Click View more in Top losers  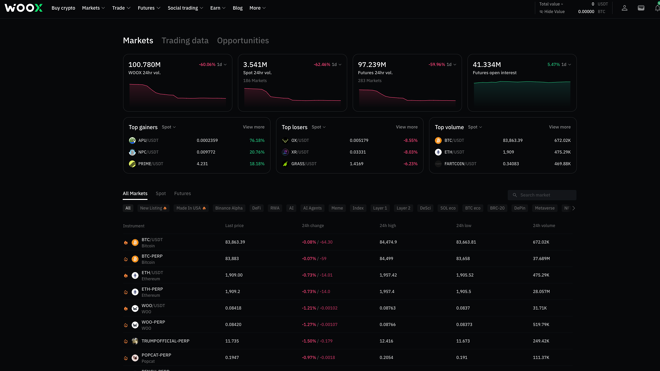407,127
